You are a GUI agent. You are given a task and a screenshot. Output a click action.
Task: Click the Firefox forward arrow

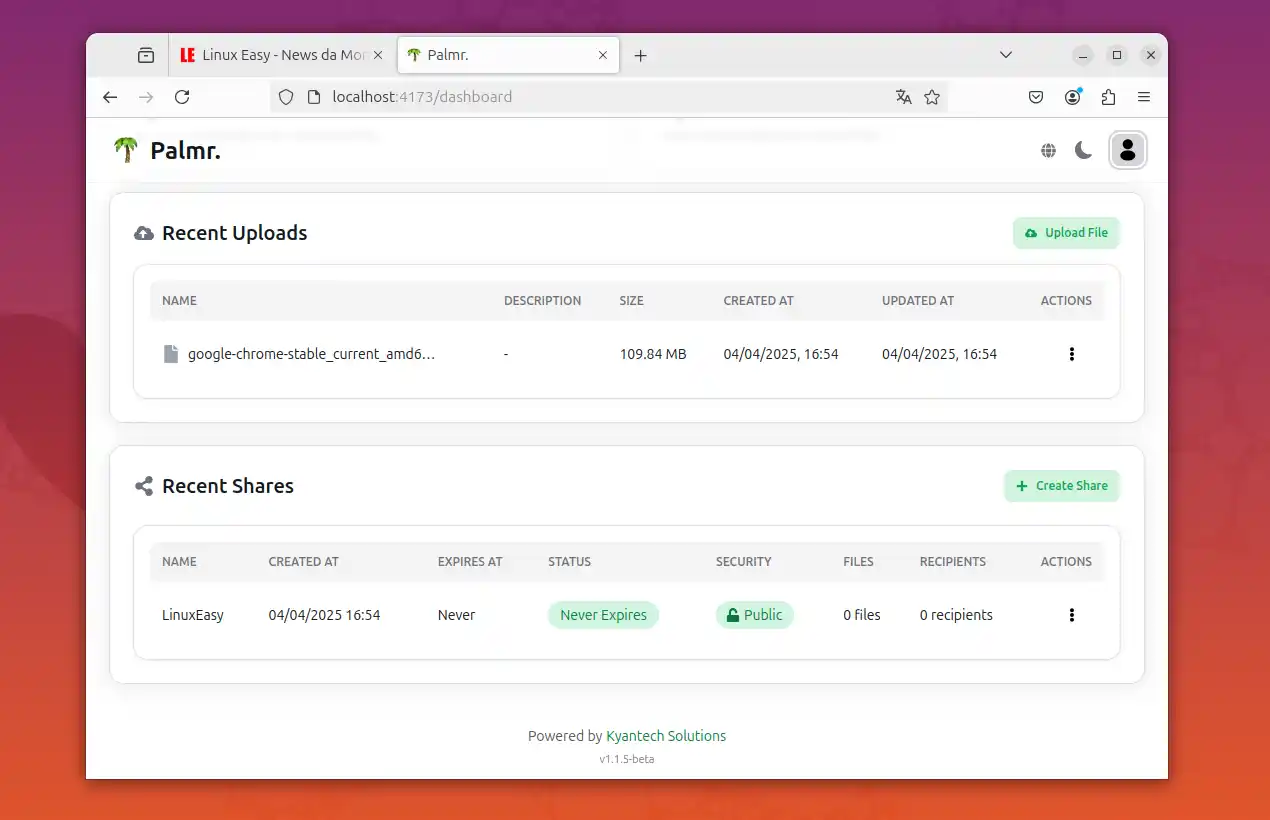pos(147,97)
